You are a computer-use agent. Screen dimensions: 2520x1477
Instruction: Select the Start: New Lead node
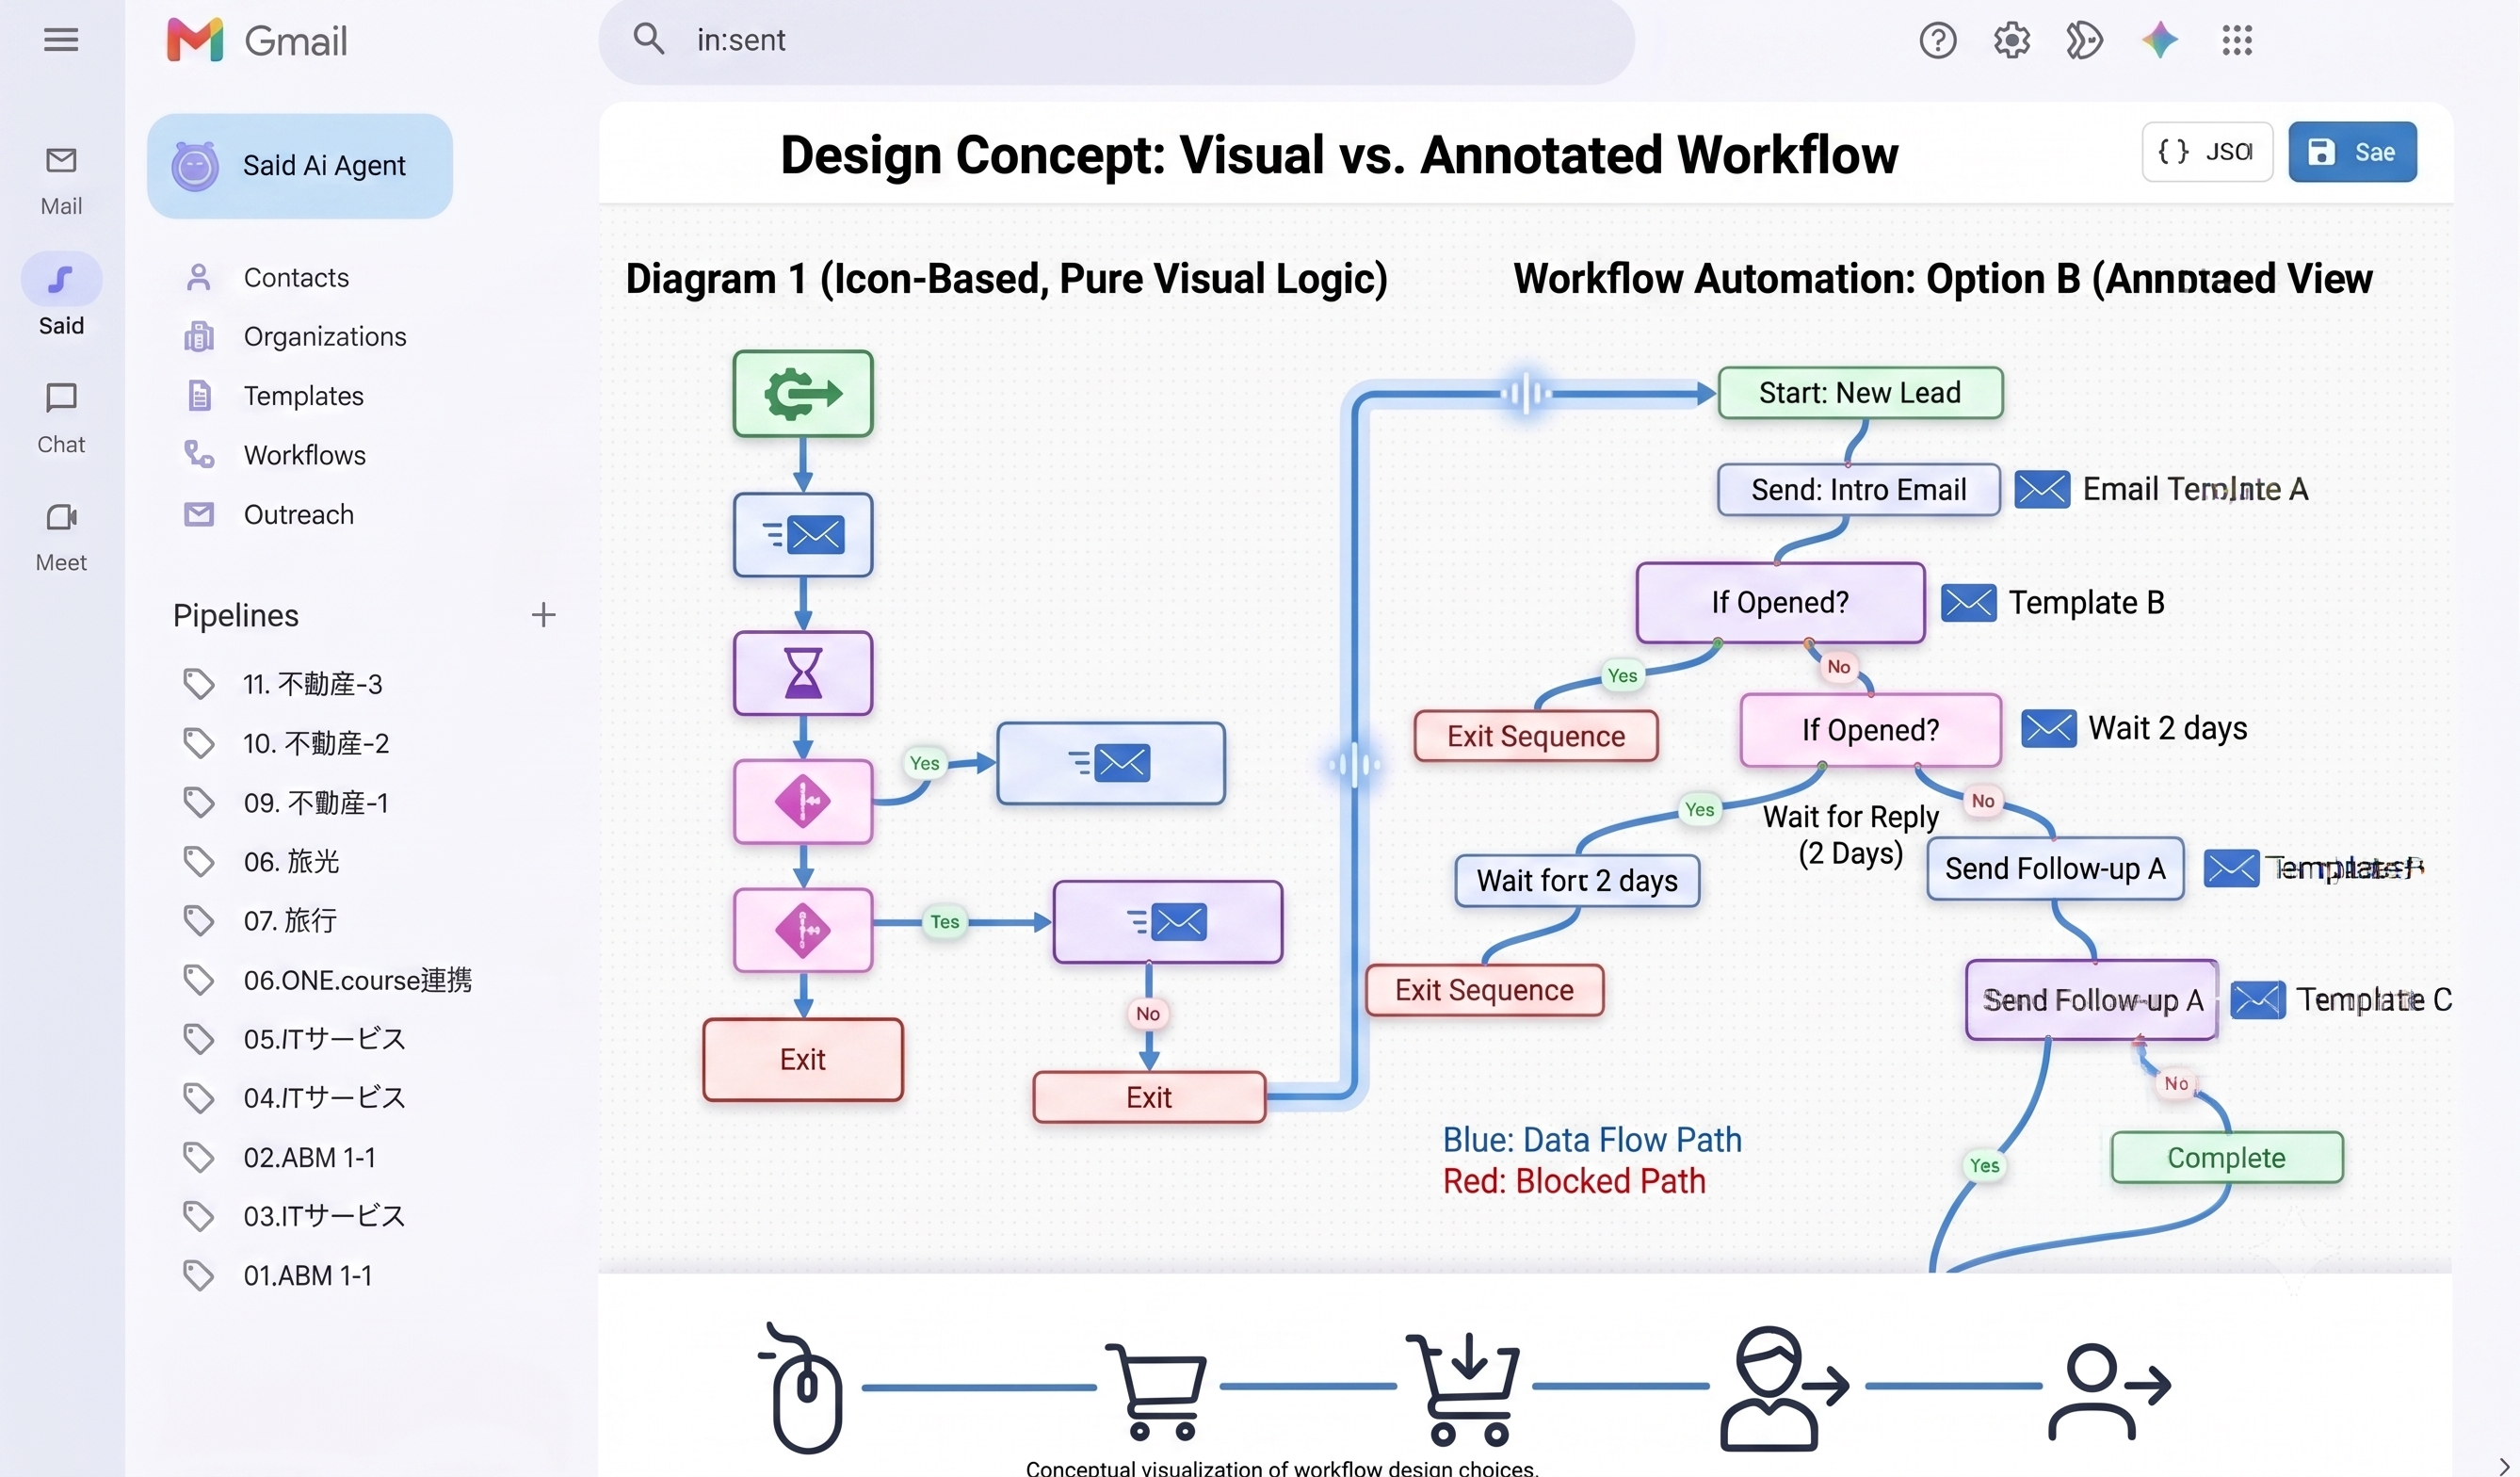pyautogui.click(x=1860, y=392)
